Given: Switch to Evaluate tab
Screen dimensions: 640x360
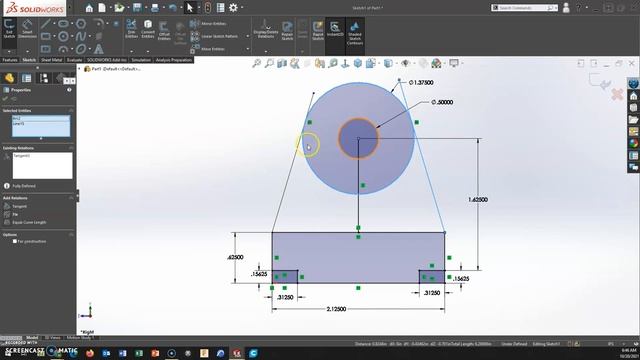Looking at the screenshot, I should (x=74, y=60).
